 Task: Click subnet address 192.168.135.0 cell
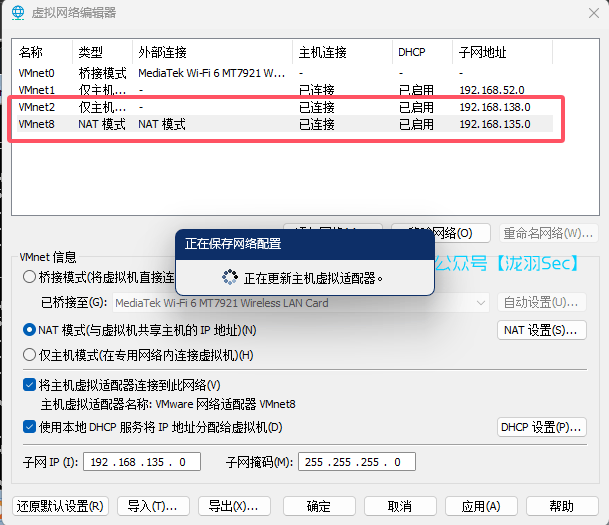[495, 124]
